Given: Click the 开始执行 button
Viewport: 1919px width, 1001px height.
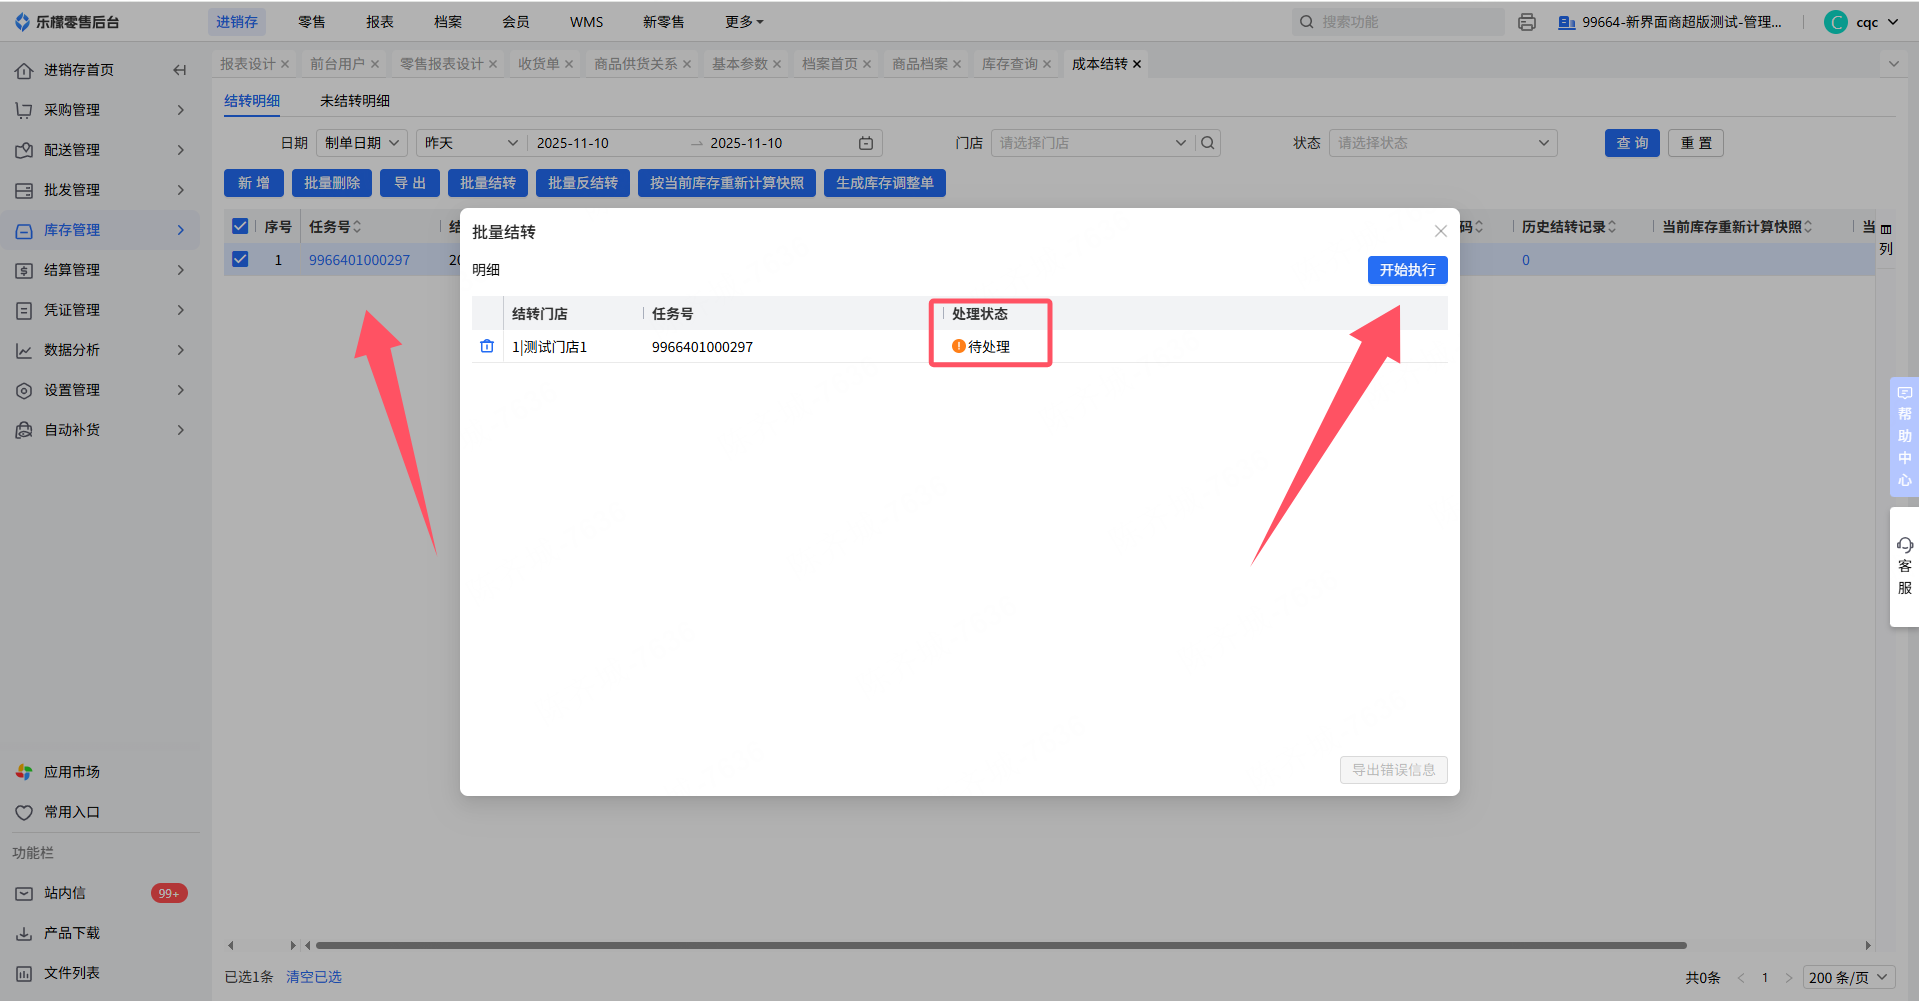Looking at the screenshot, I should click(1407, 270).
